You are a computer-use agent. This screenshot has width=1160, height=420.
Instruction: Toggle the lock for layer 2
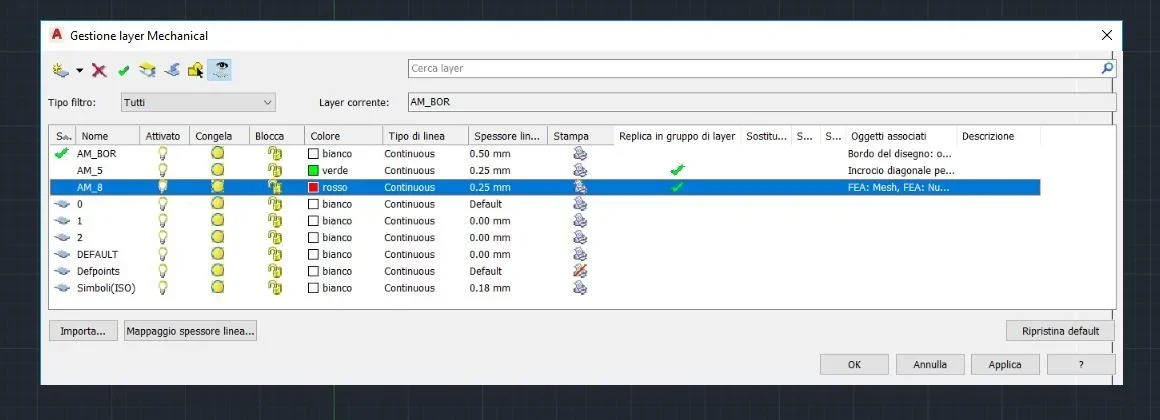click(x=274, y=237)
